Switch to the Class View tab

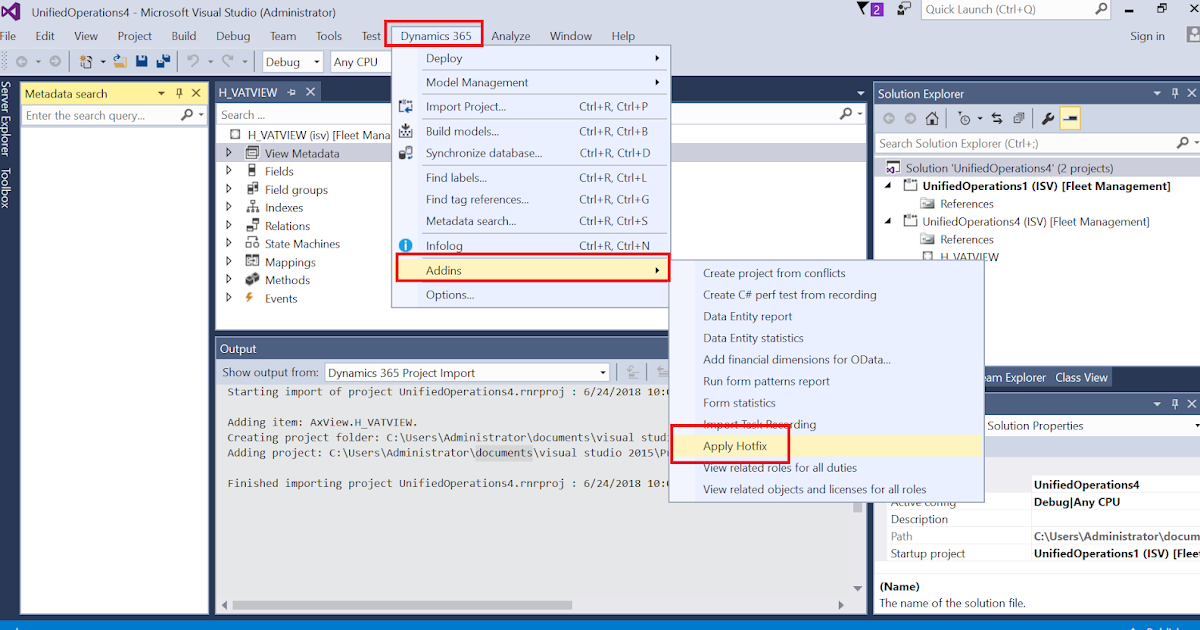1081,377
